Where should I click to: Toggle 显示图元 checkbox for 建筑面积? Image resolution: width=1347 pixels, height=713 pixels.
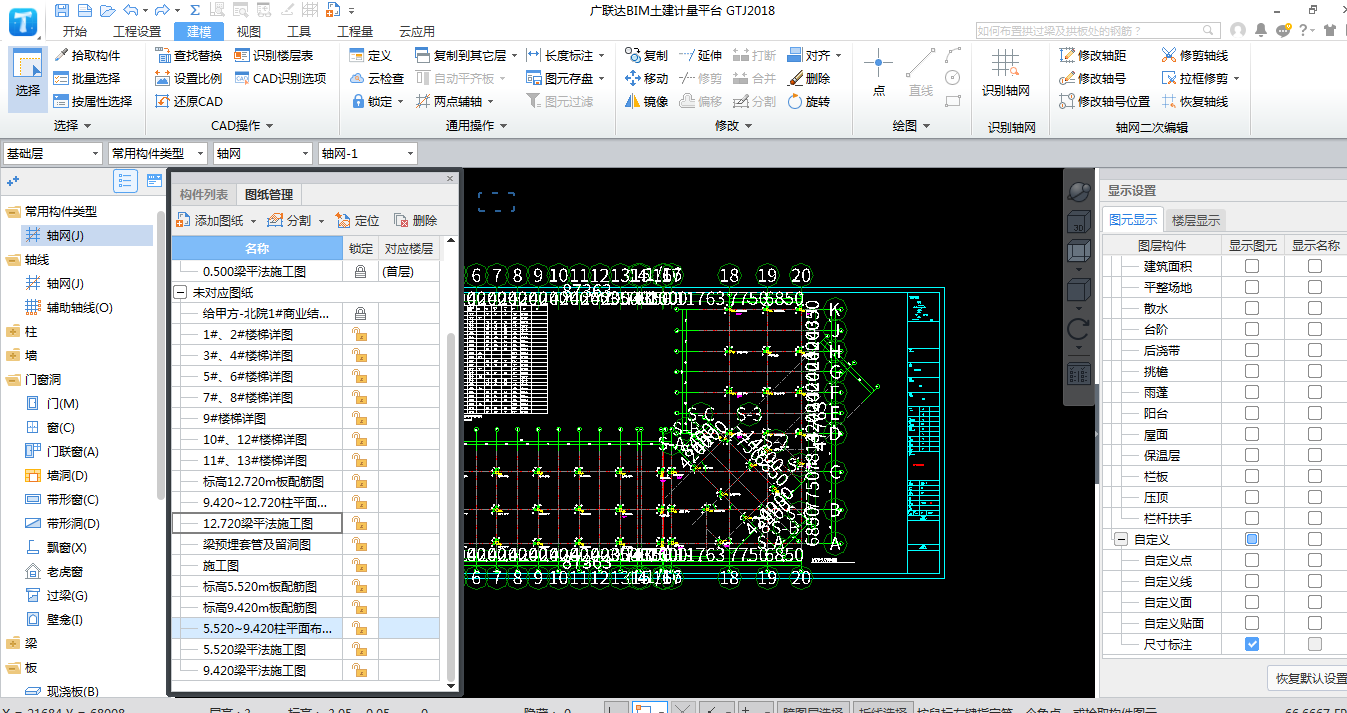(x=1252, y=266)
